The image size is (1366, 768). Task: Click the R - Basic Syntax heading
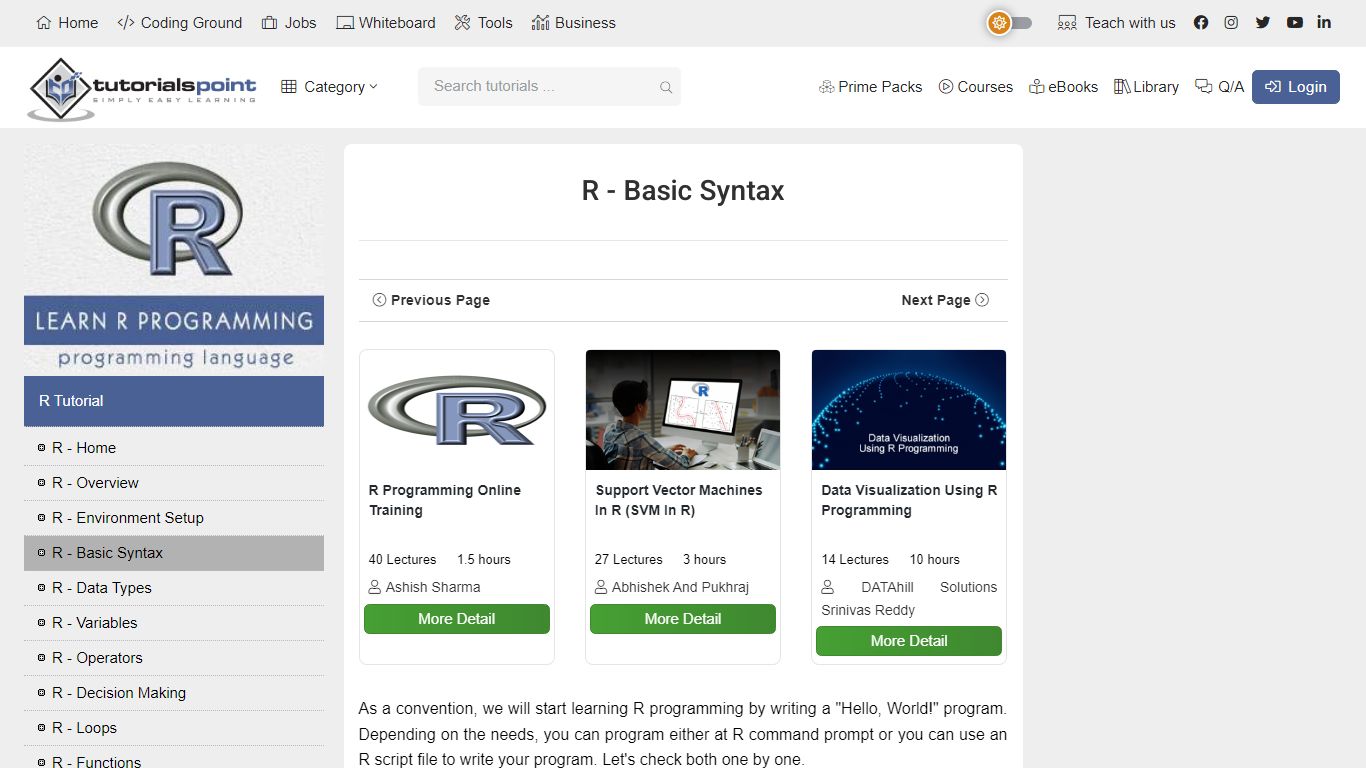(683, 191)
